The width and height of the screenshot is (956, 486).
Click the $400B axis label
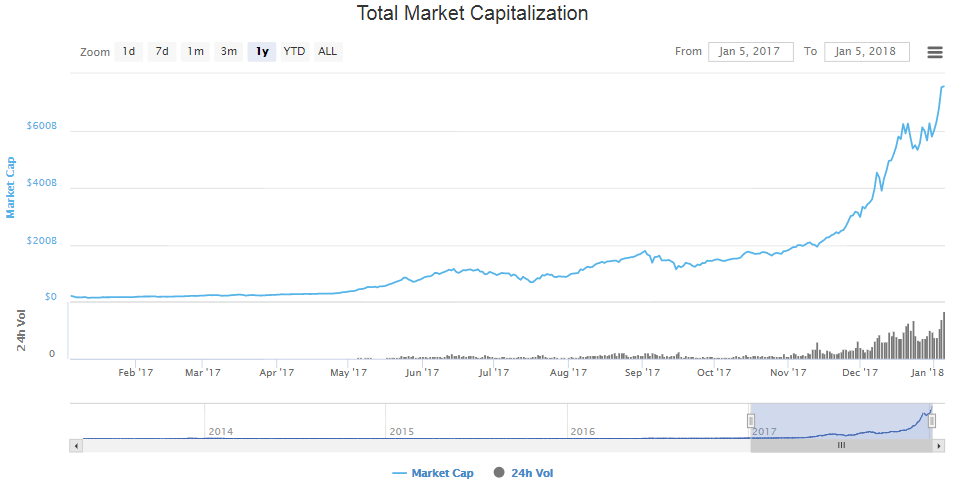tap(41, 183)
